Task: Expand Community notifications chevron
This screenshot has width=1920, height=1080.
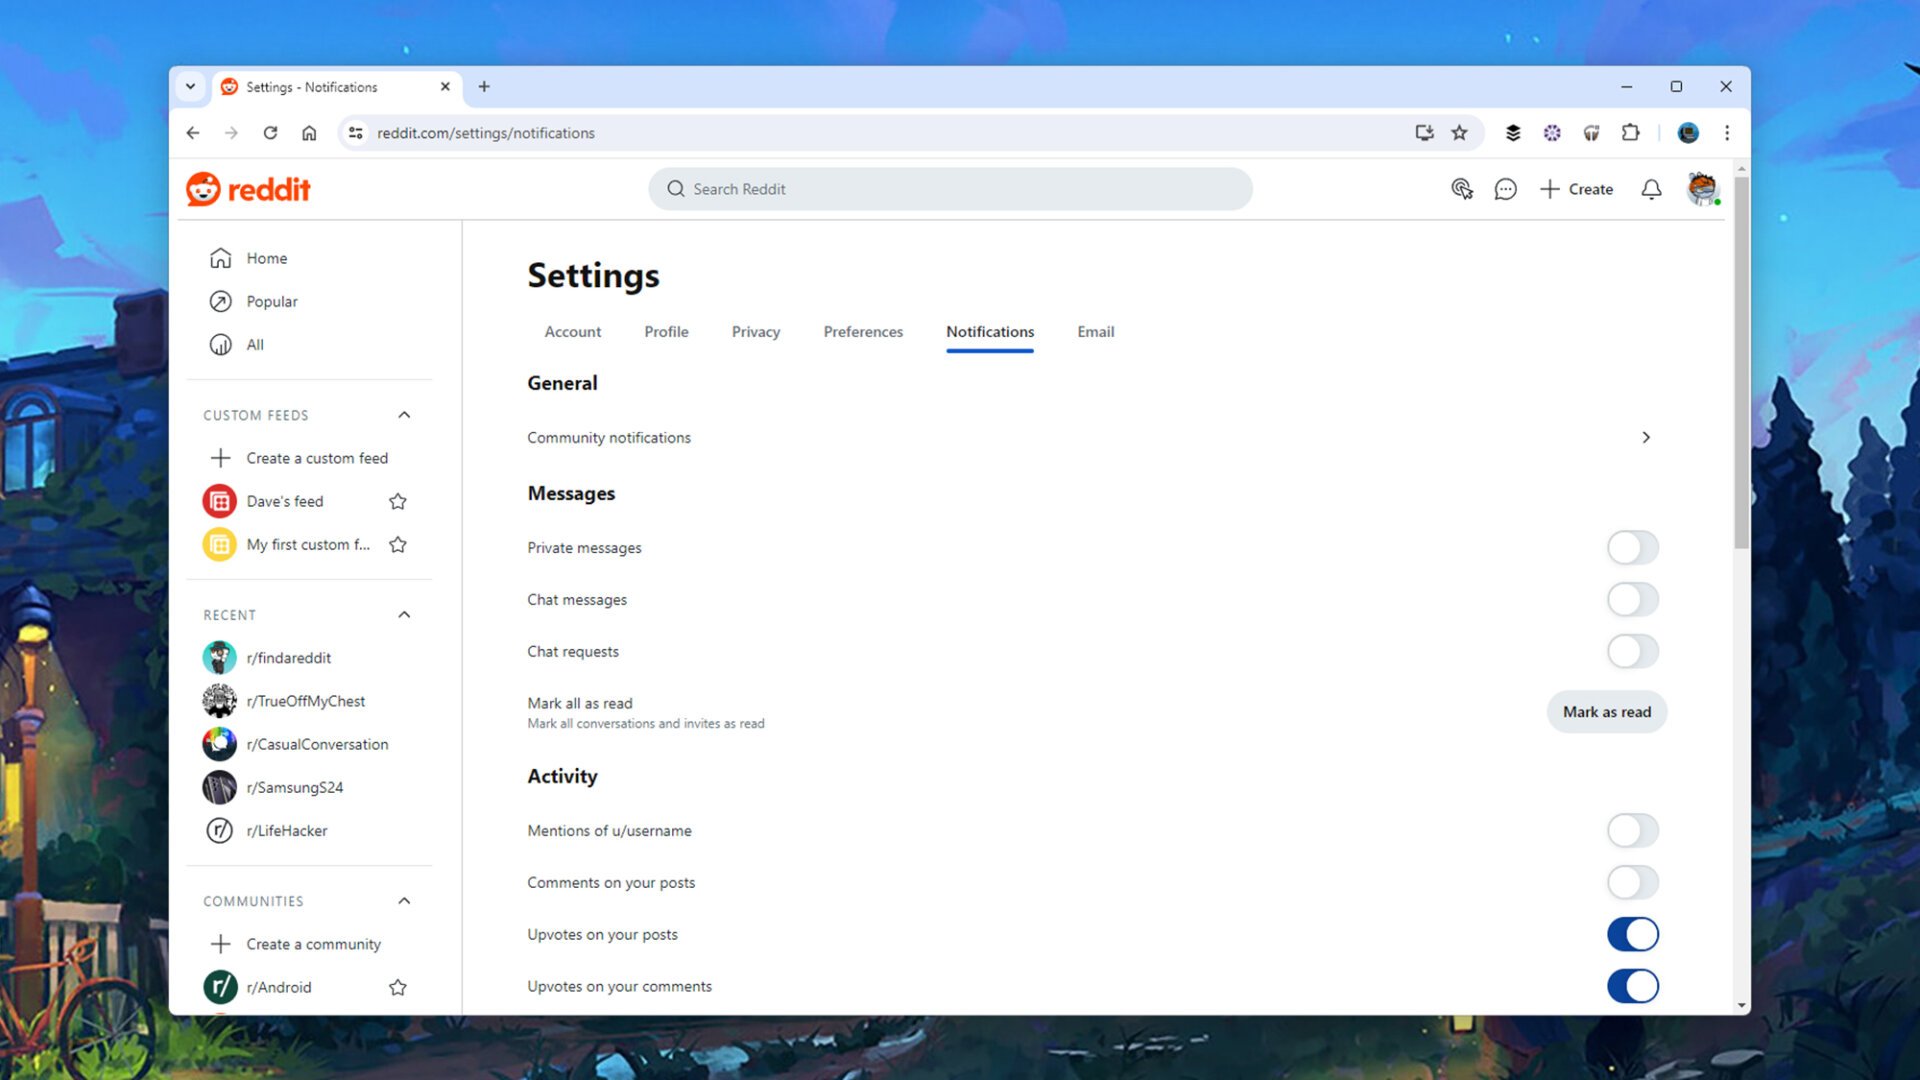Action: tap(1646, 438)
